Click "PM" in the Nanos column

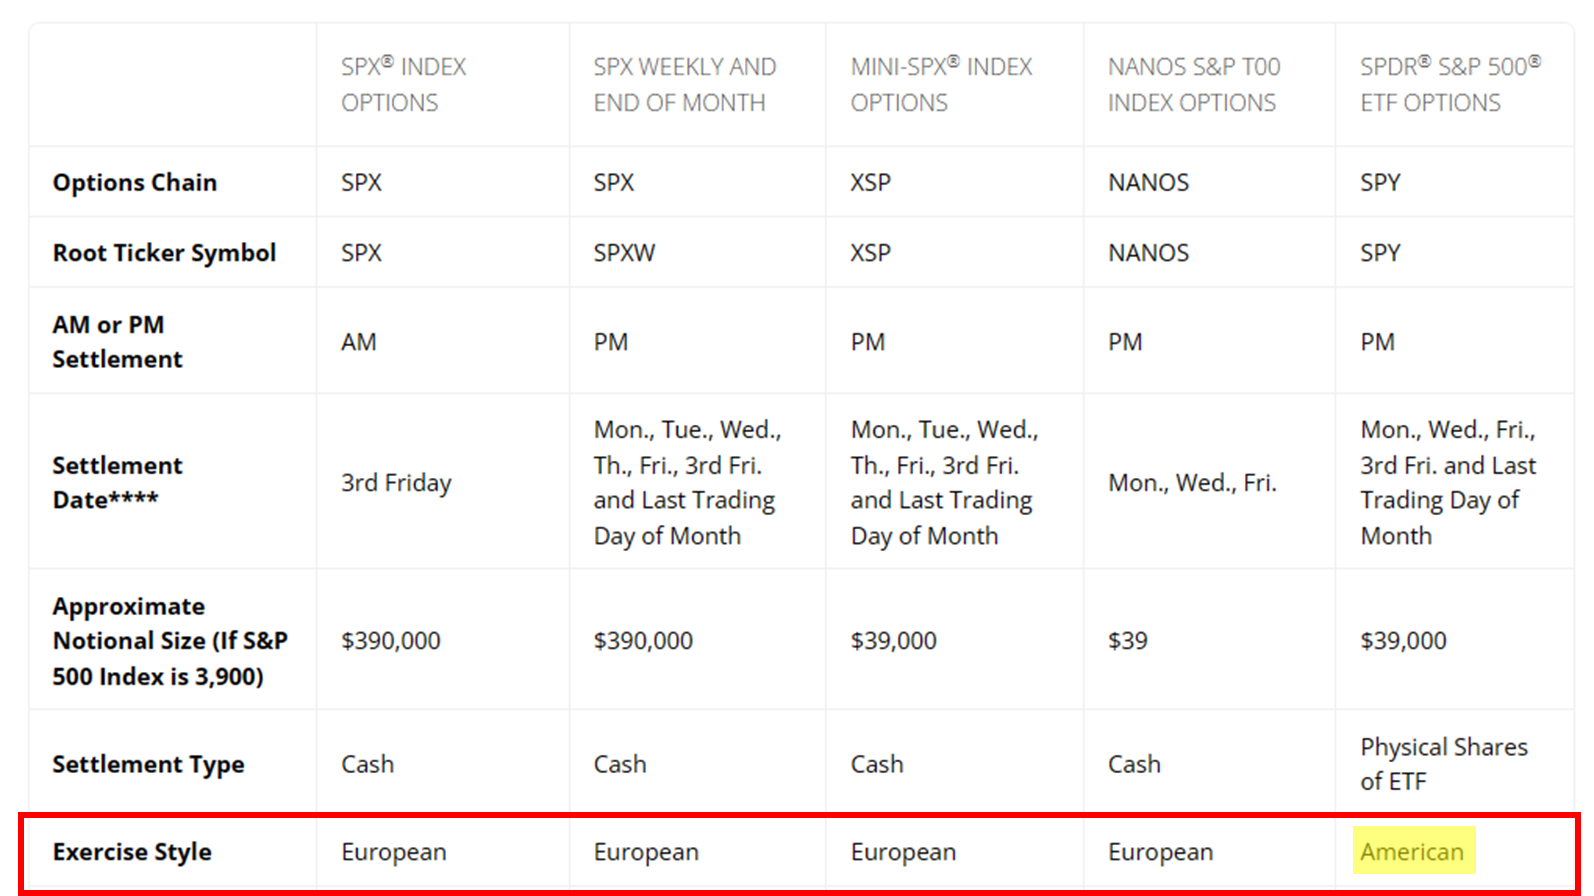pos(1125,342)
